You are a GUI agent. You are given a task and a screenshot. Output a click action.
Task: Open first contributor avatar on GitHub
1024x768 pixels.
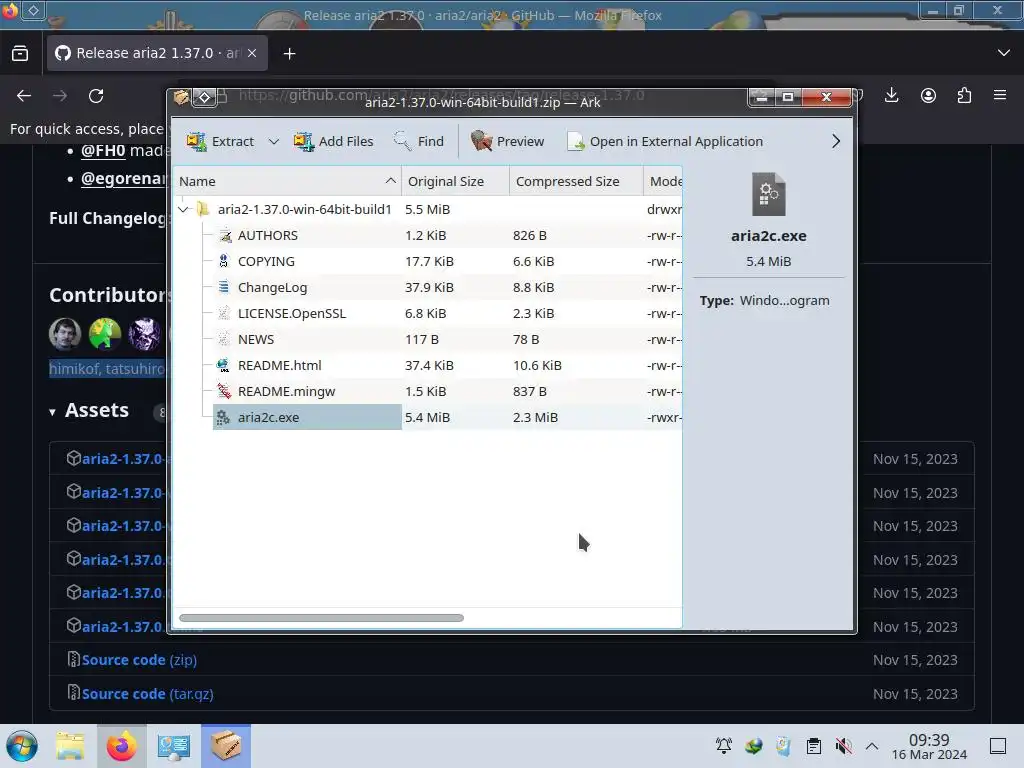coord(65,334)
